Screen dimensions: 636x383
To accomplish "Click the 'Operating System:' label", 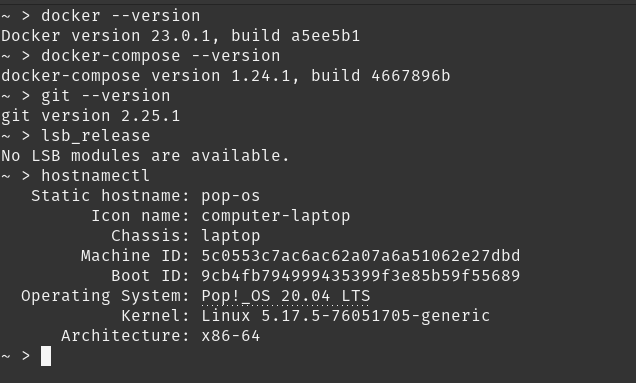I will (105, 296).
